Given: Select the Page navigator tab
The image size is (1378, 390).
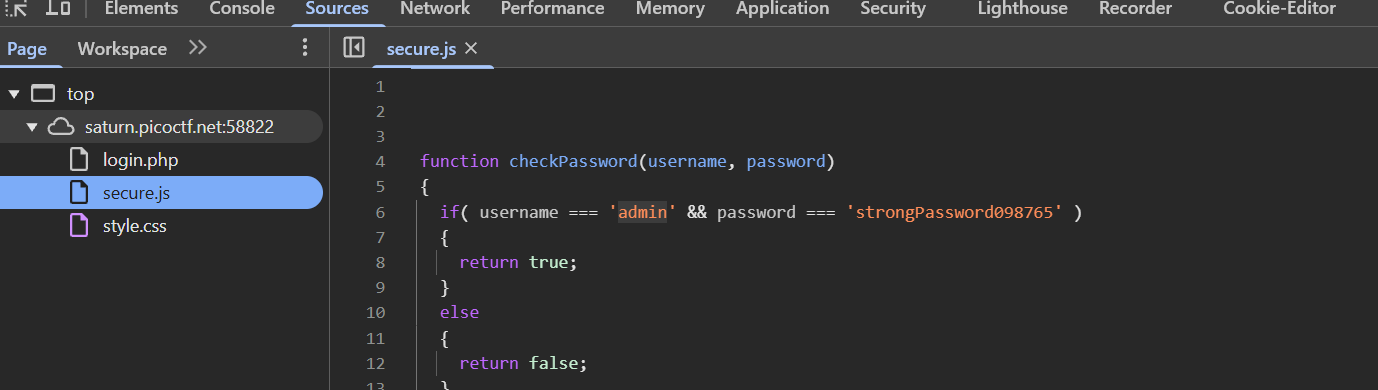Looking at the screenshot, I should point(27,48).
